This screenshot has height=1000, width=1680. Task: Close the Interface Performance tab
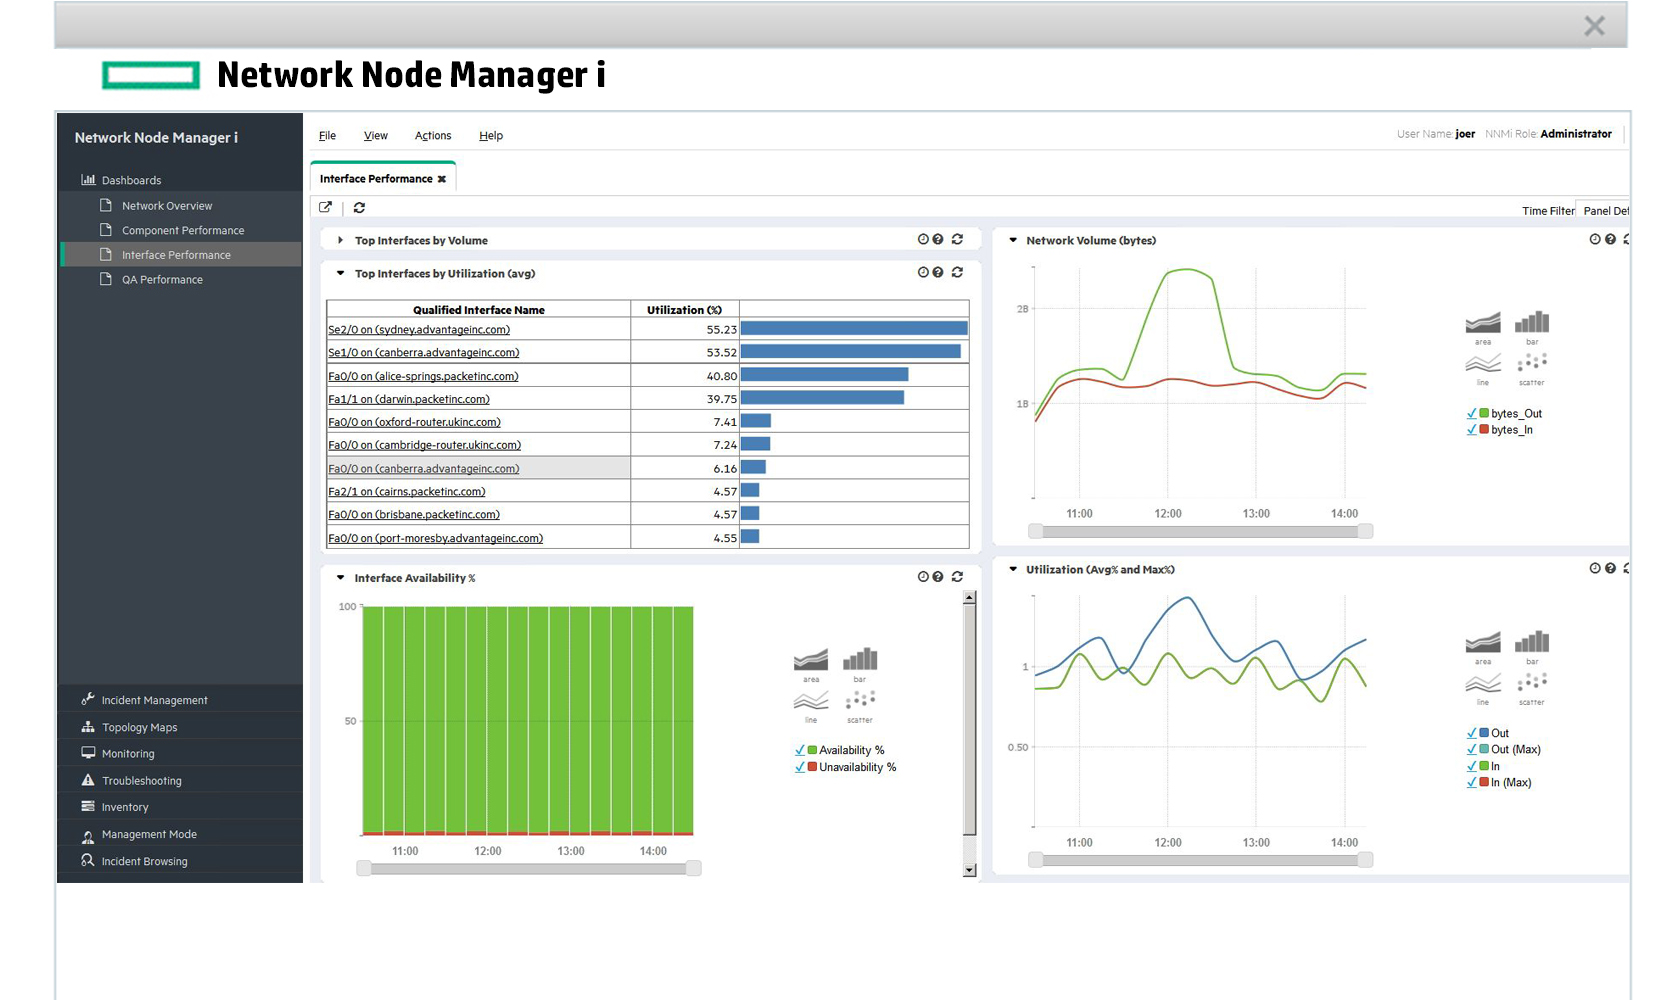click(x=442, y=179)
